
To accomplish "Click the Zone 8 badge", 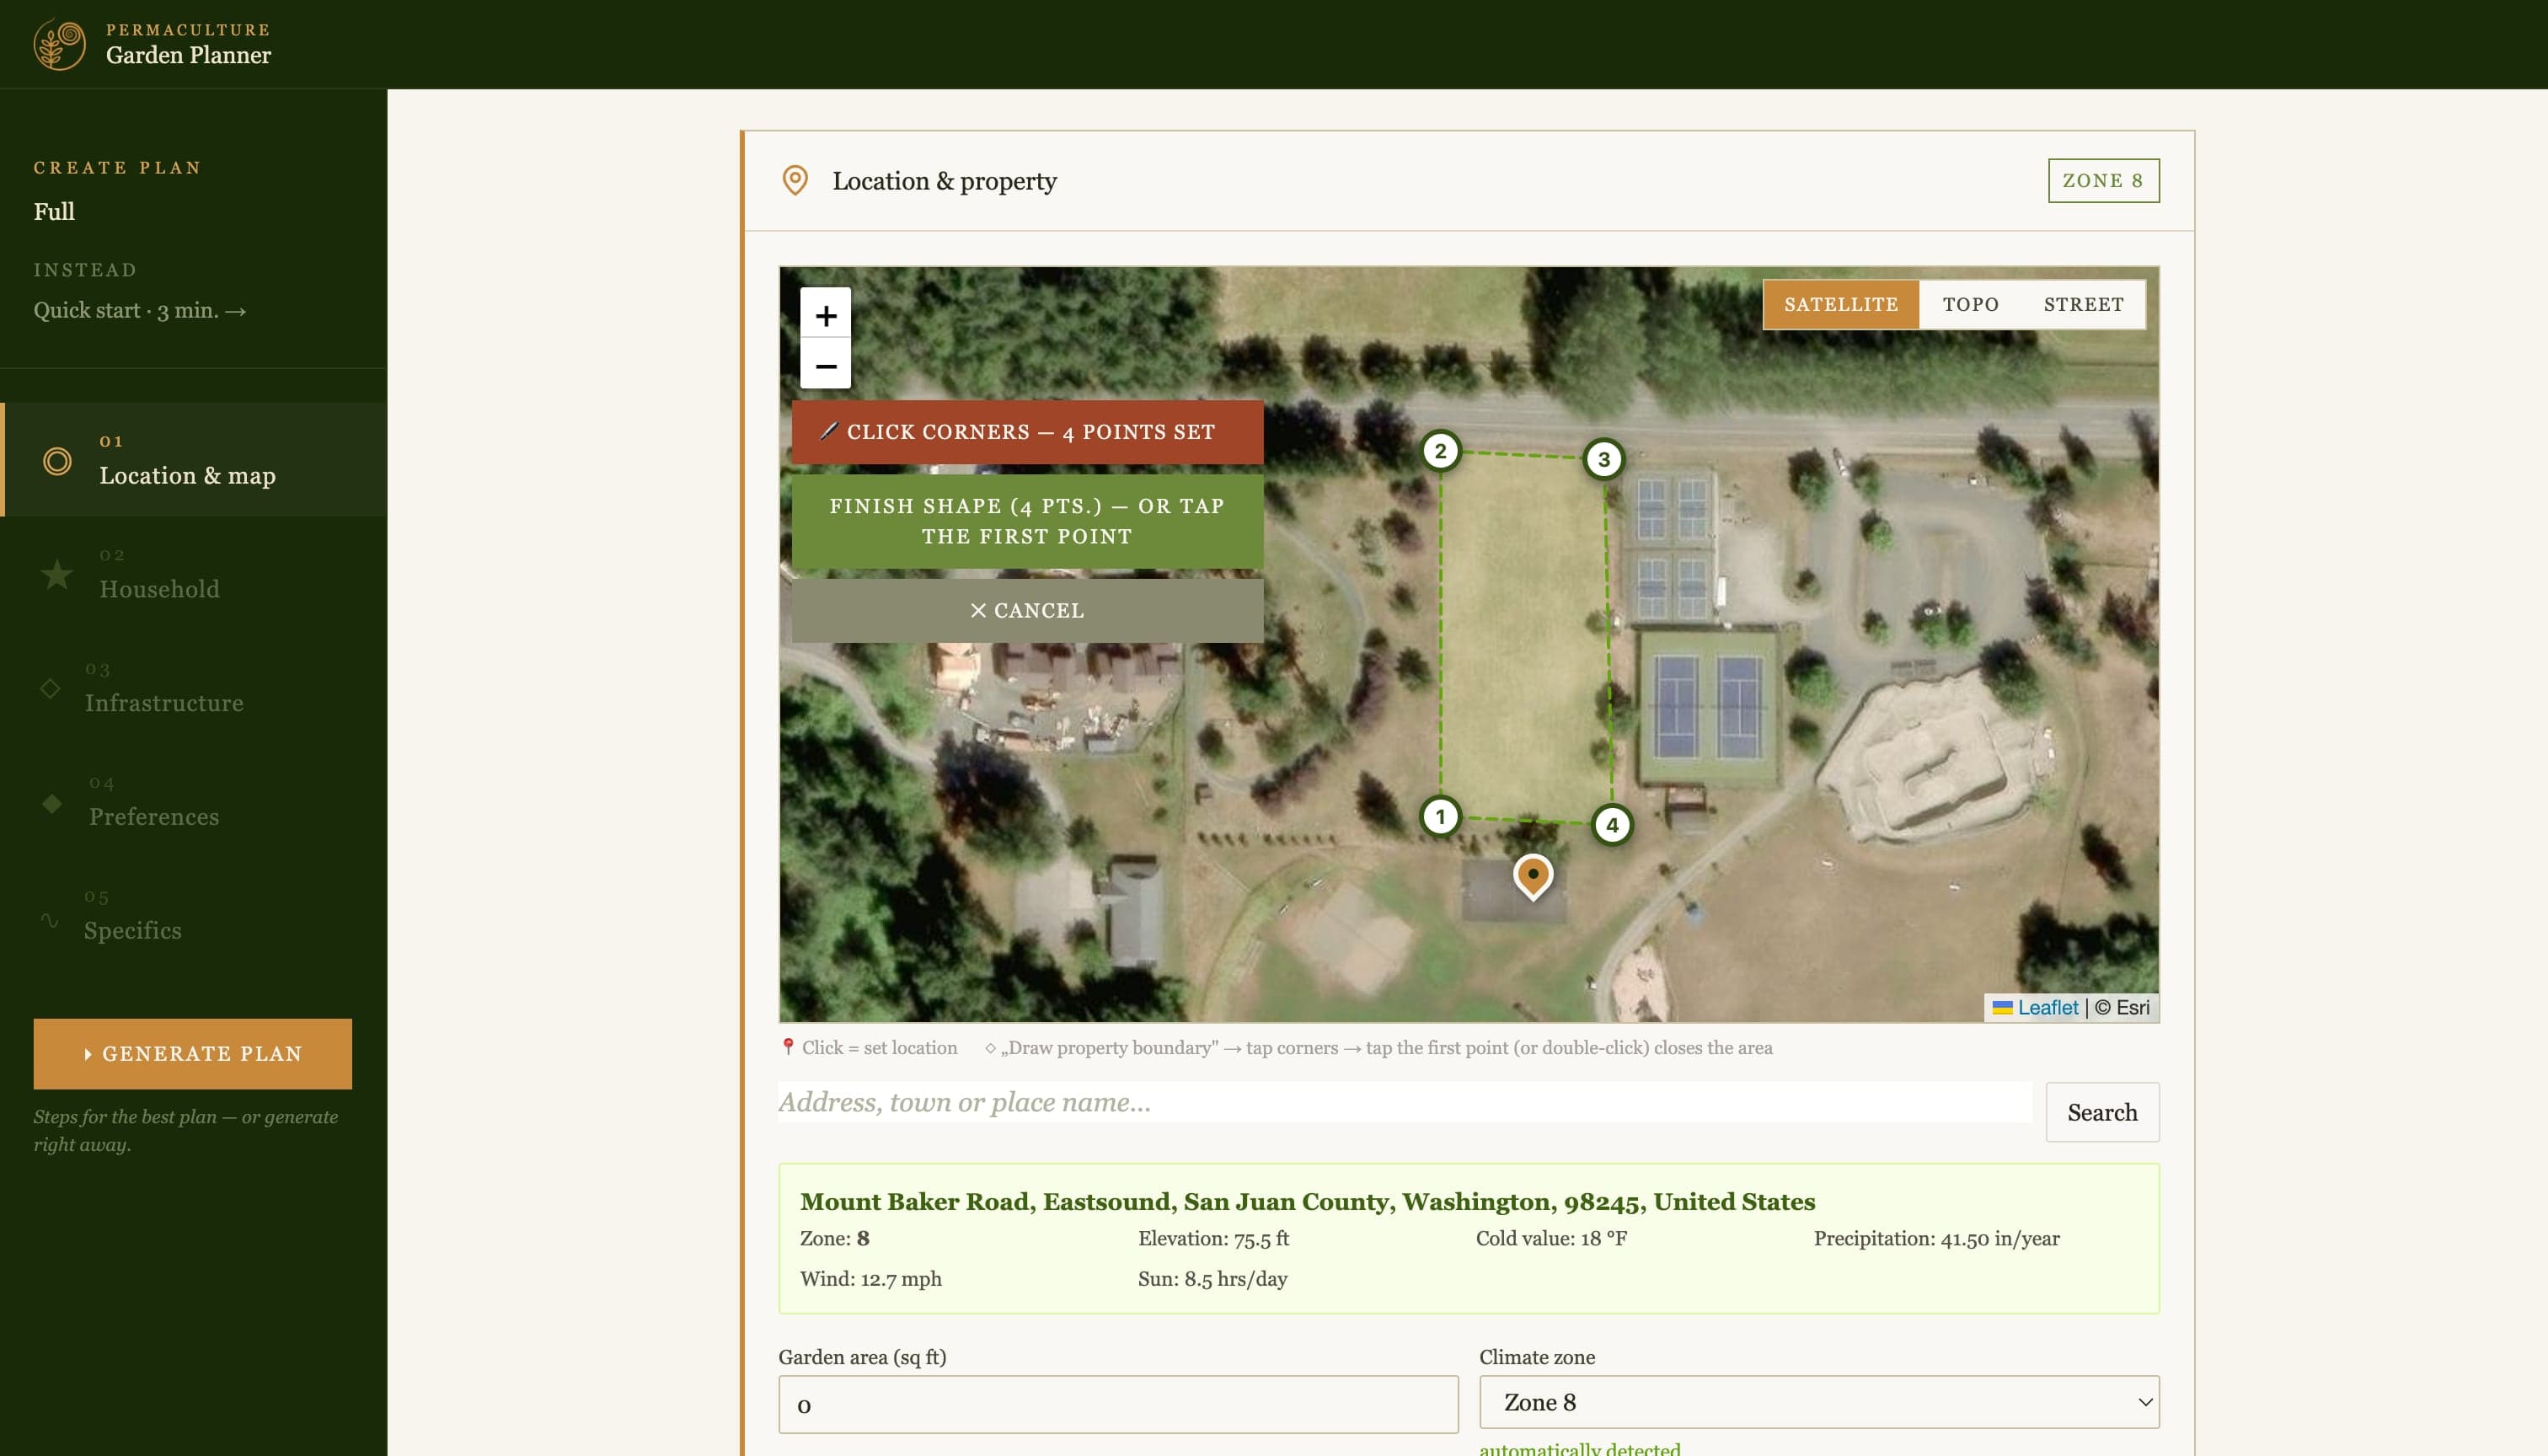I will (x=2103, y=180).
